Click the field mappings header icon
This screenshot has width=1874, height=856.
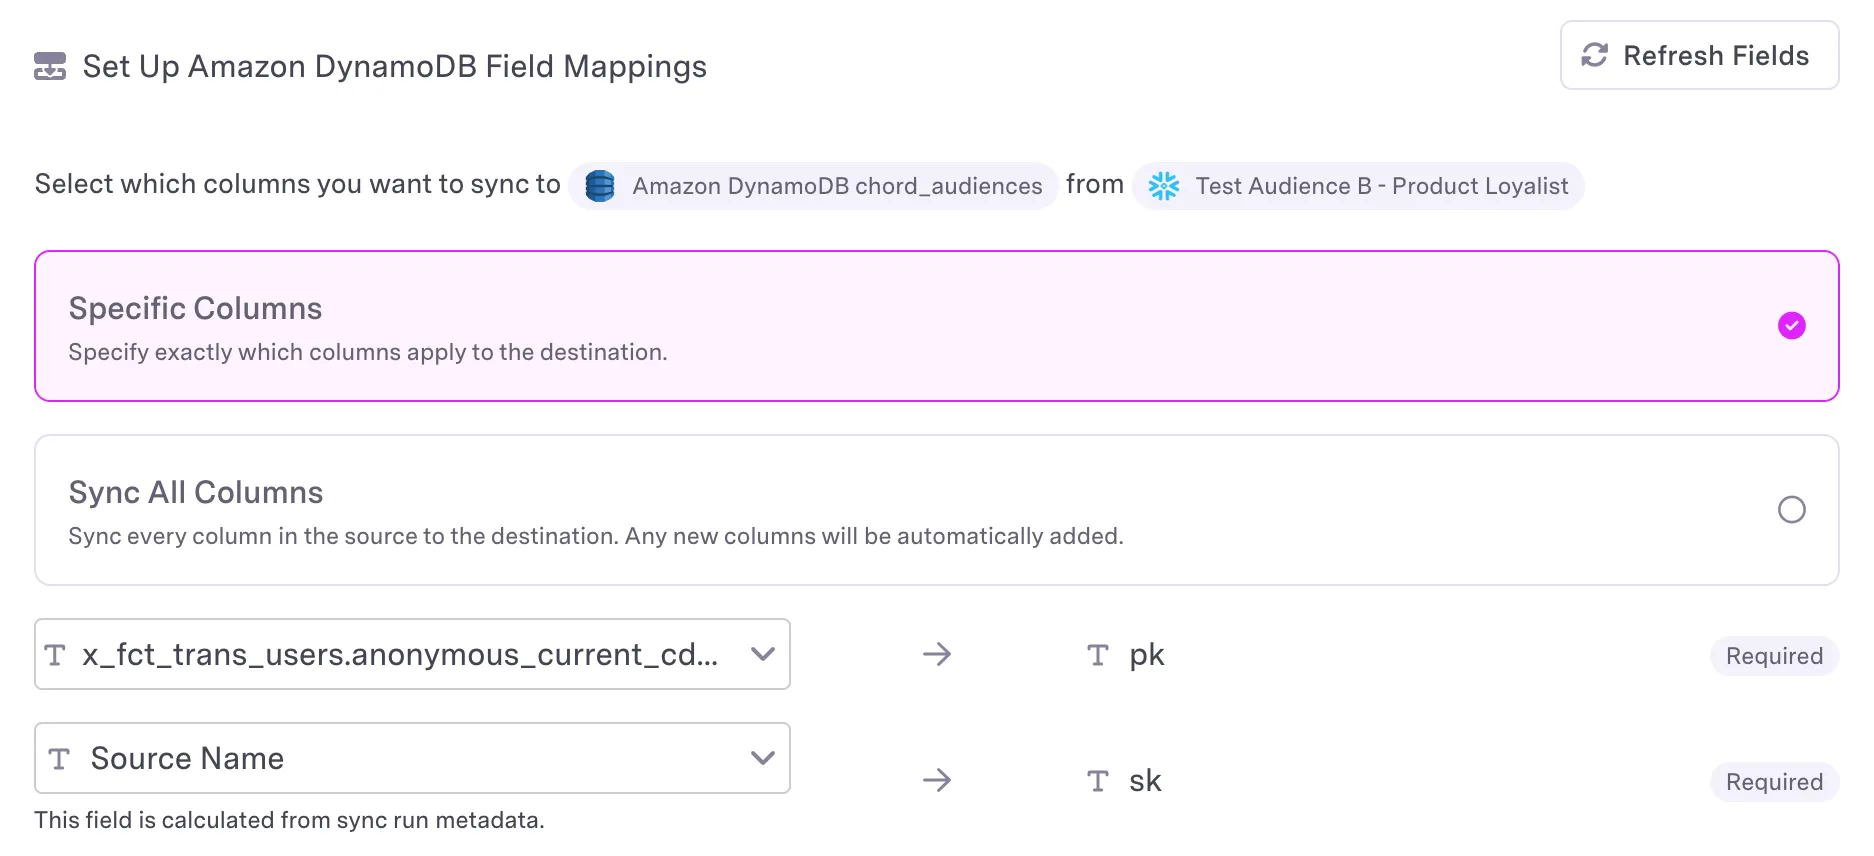(x=50, y=66)
